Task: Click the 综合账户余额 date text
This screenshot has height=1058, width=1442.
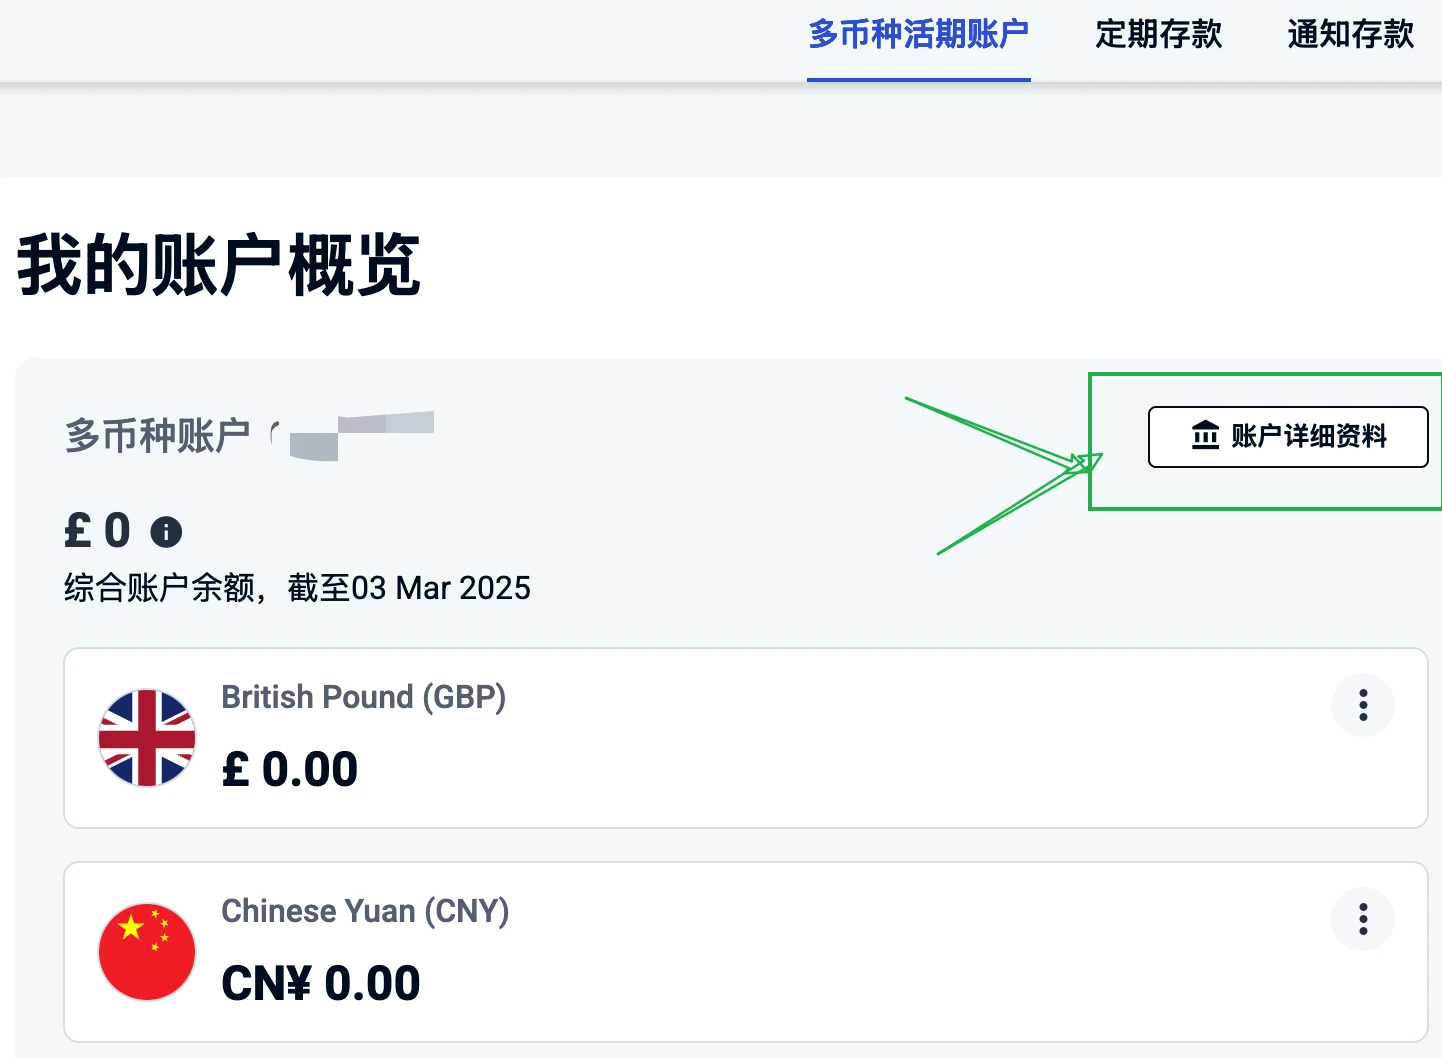Action: (297, 588)
